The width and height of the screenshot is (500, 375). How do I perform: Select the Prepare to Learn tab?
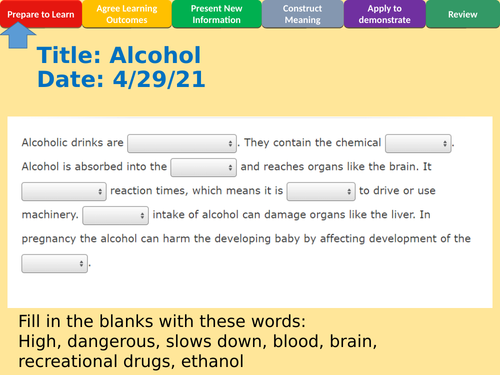(x=41, y=14)
